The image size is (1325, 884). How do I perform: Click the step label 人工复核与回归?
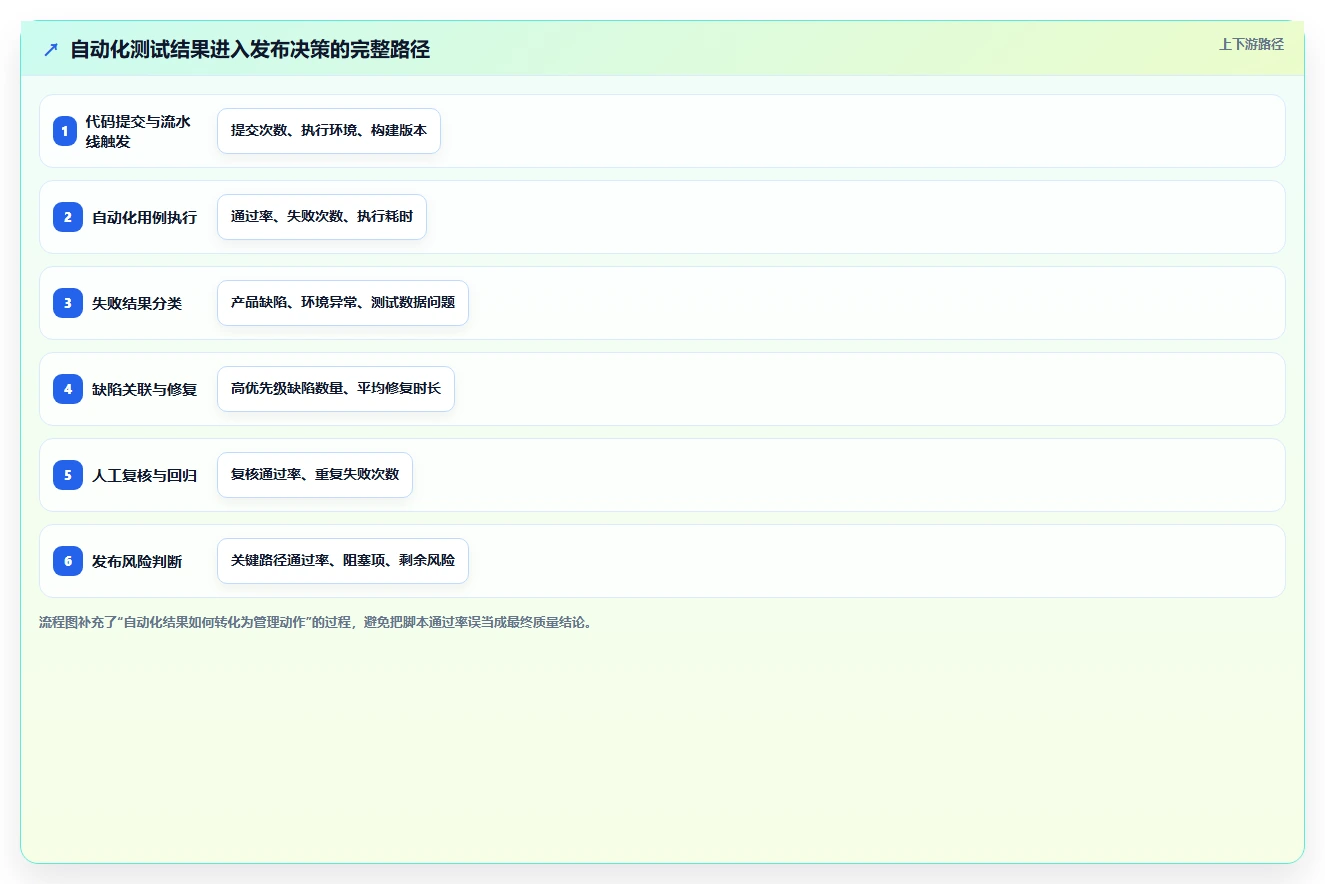pyautogui.click(x=145, y=475)
